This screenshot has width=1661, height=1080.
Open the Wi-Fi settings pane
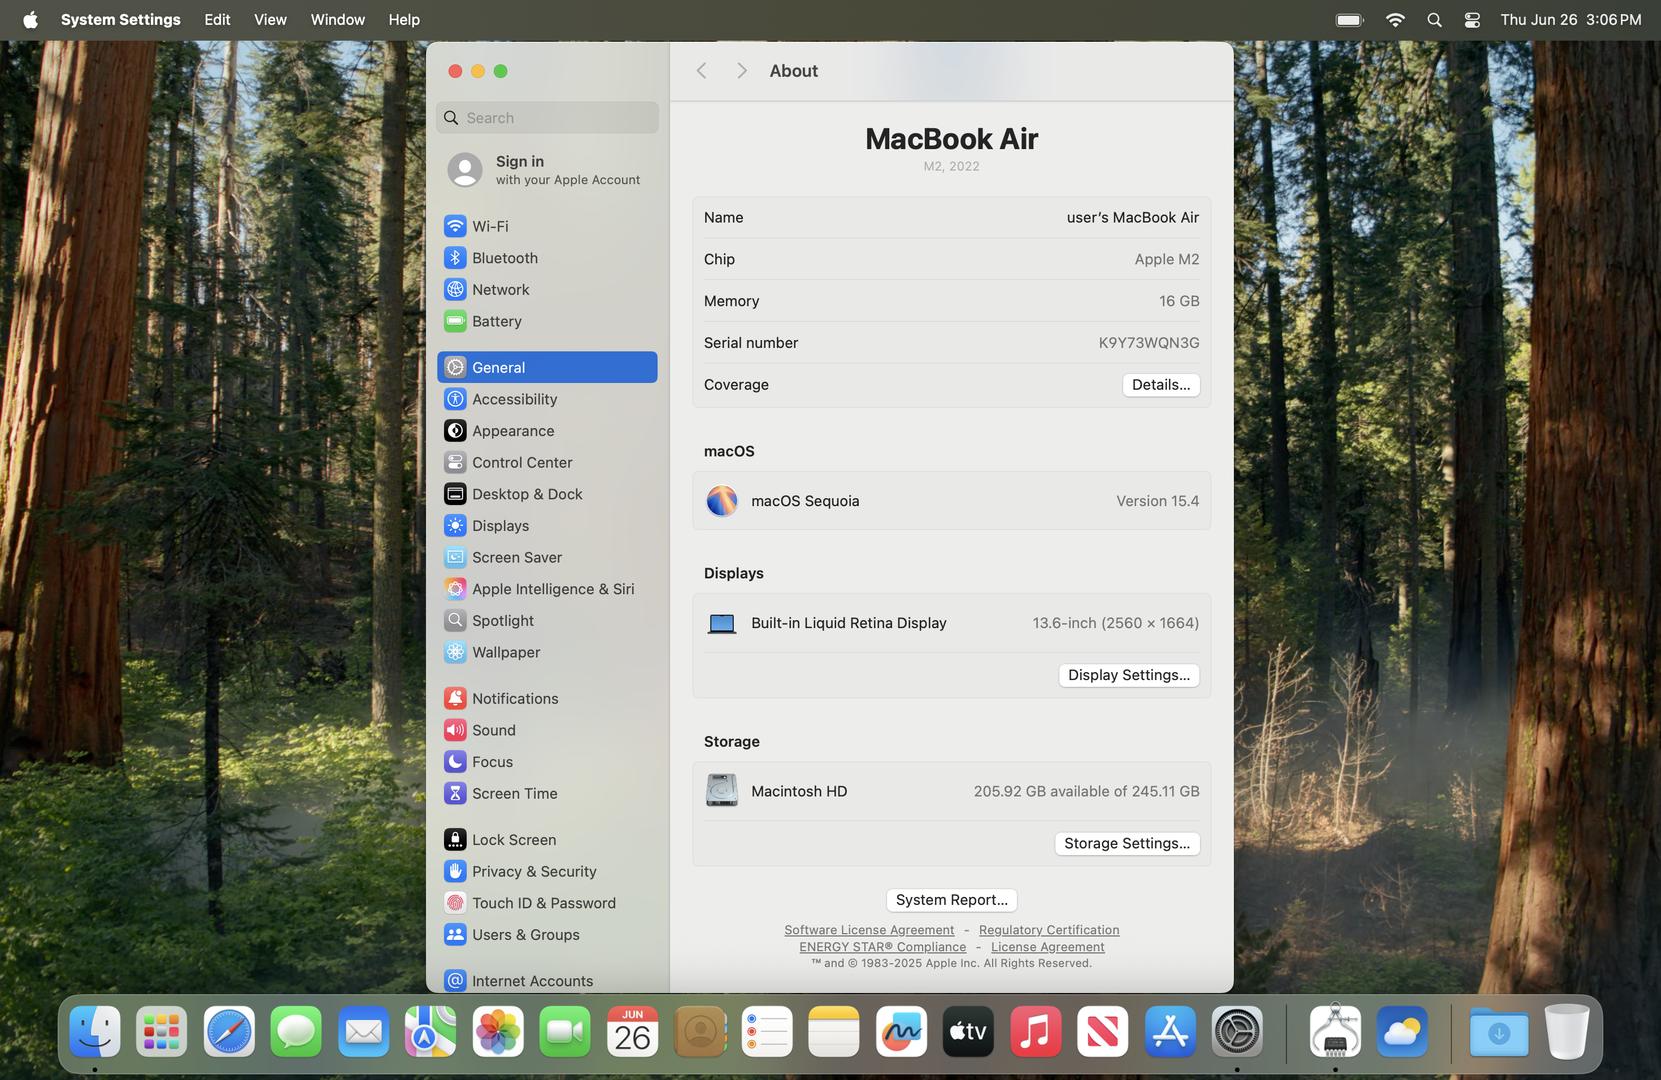point(490,226)
